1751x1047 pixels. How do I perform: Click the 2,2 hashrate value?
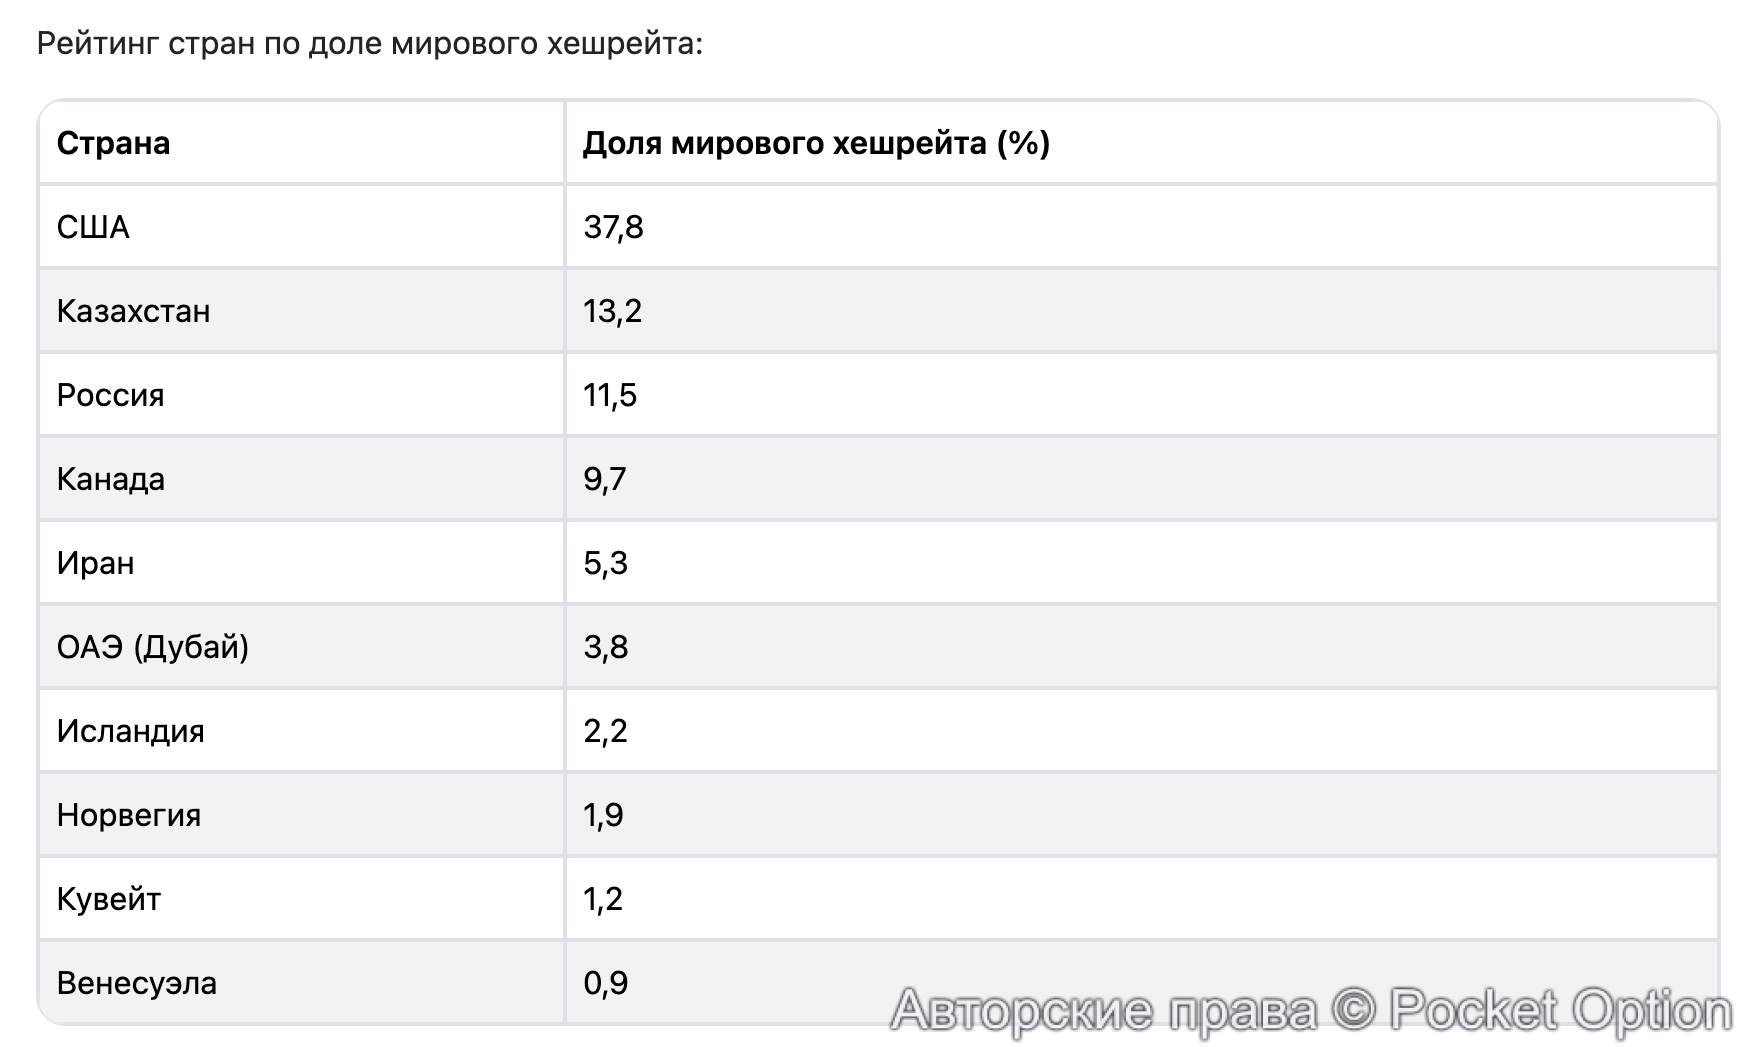click(605, 732)
